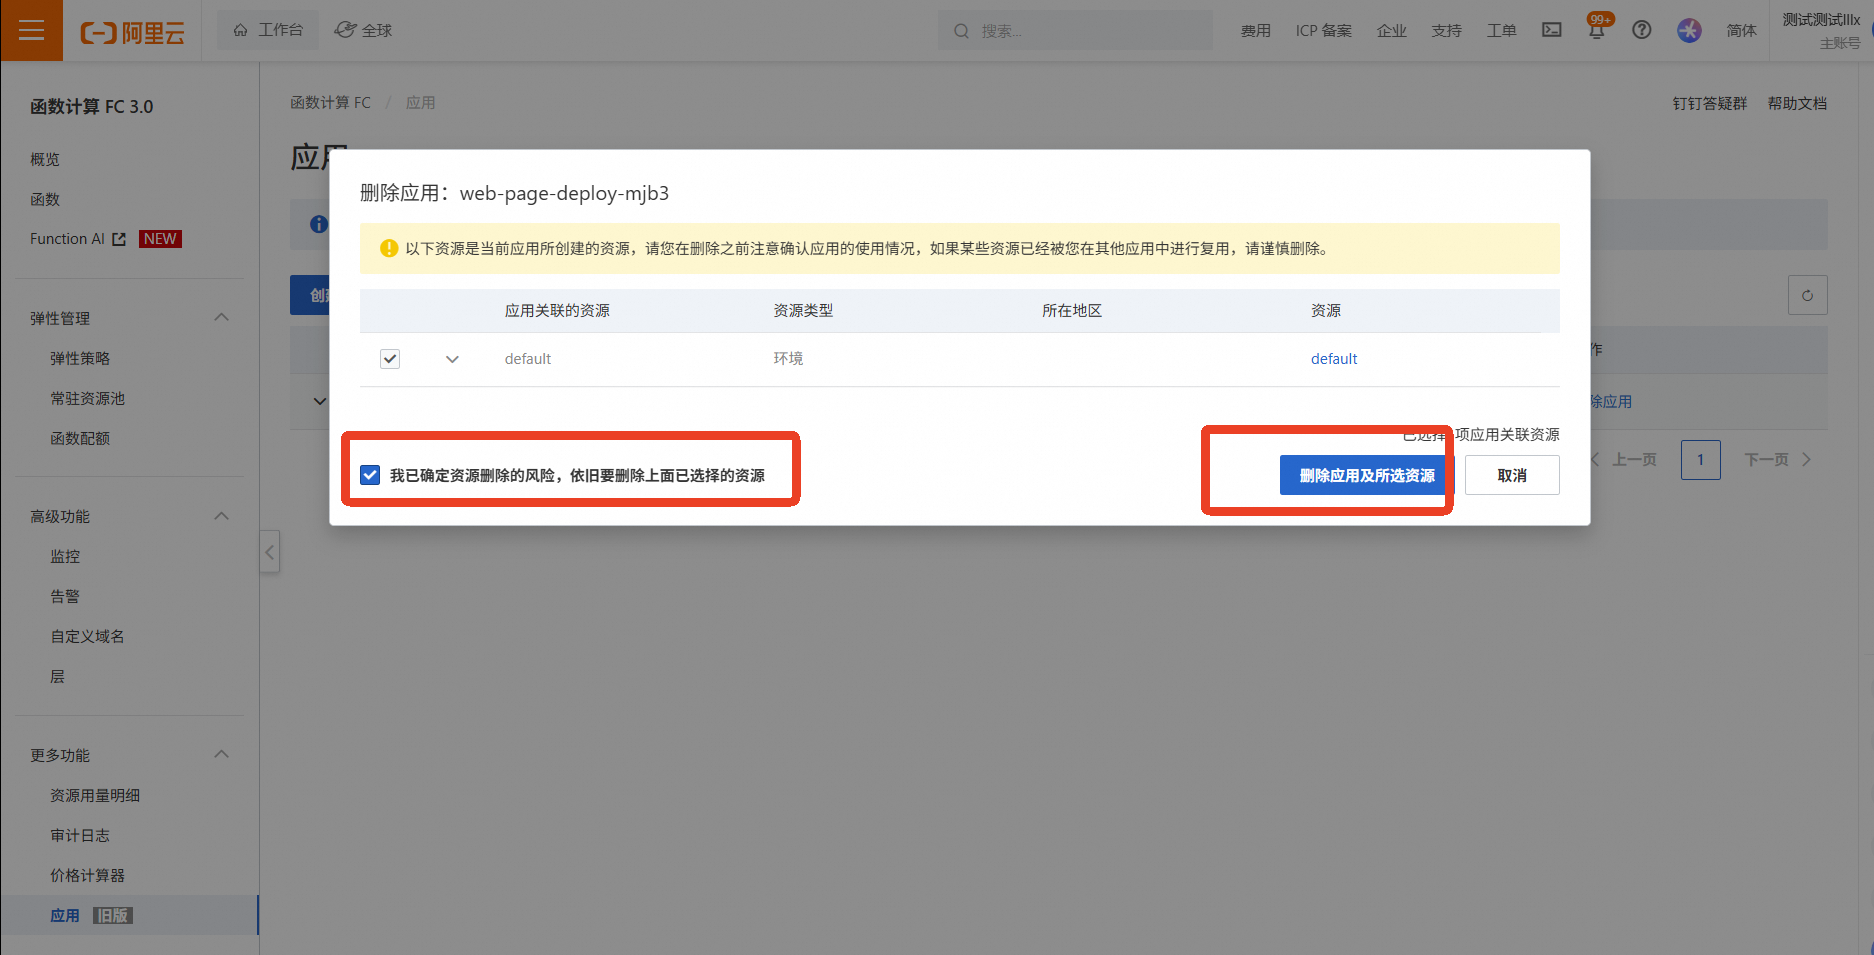Click the search magnifier icon
The height and width of the screenshot is (955, 1874).
(961, 31)
